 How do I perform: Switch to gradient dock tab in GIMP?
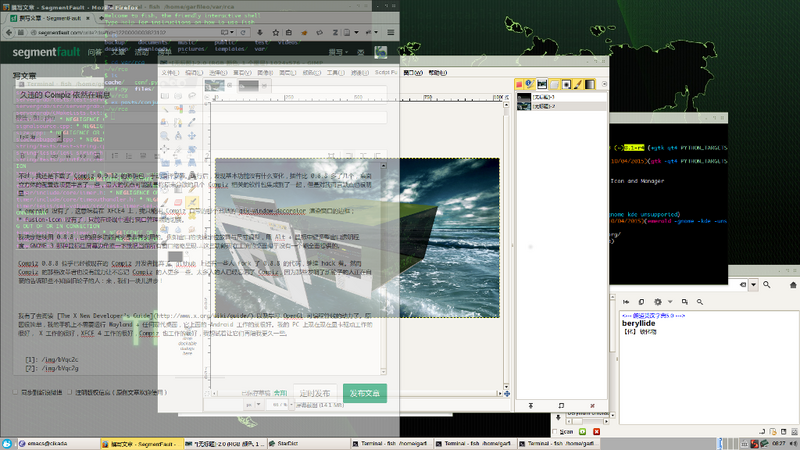pyautogui.click(x=590, y=84)
